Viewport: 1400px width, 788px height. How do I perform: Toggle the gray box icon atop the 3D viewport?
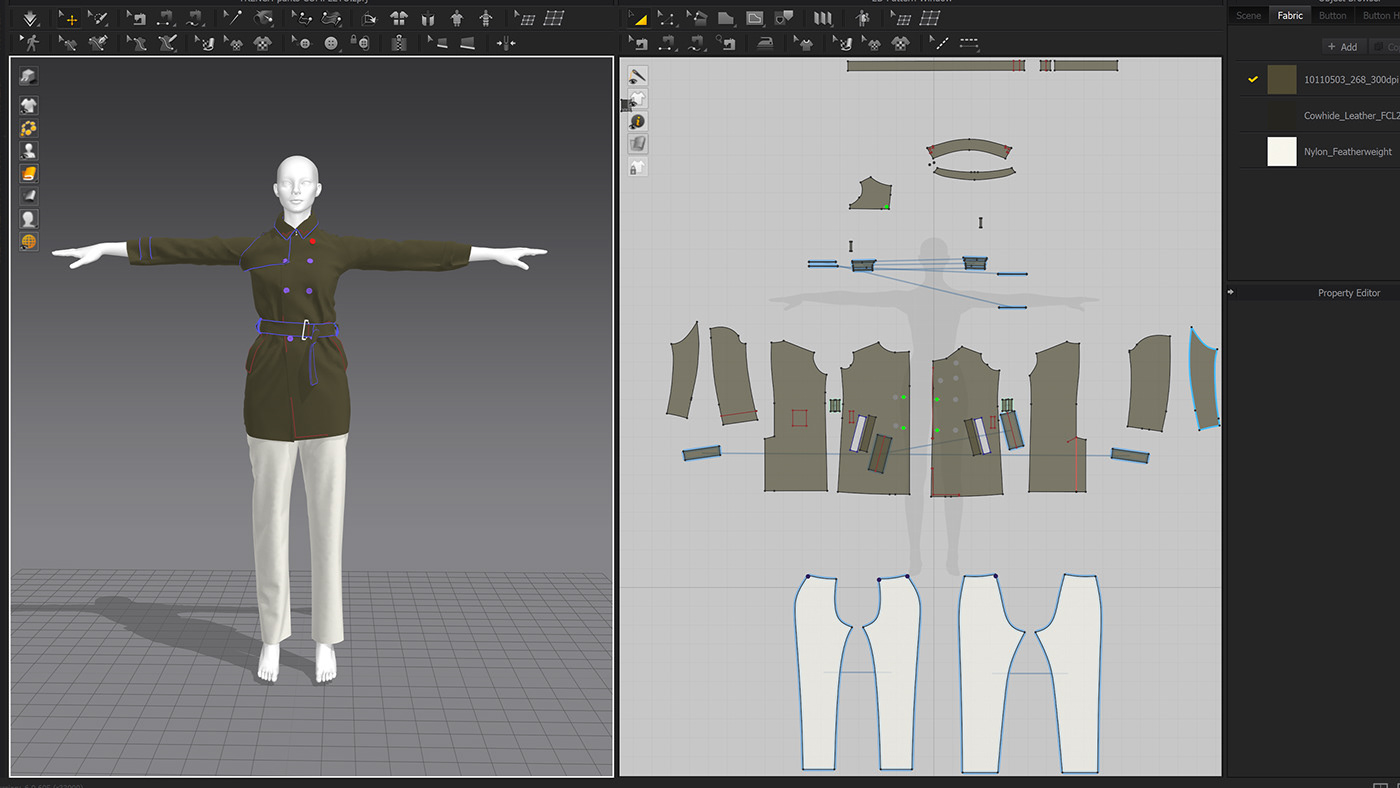click(x=28, y=77)
